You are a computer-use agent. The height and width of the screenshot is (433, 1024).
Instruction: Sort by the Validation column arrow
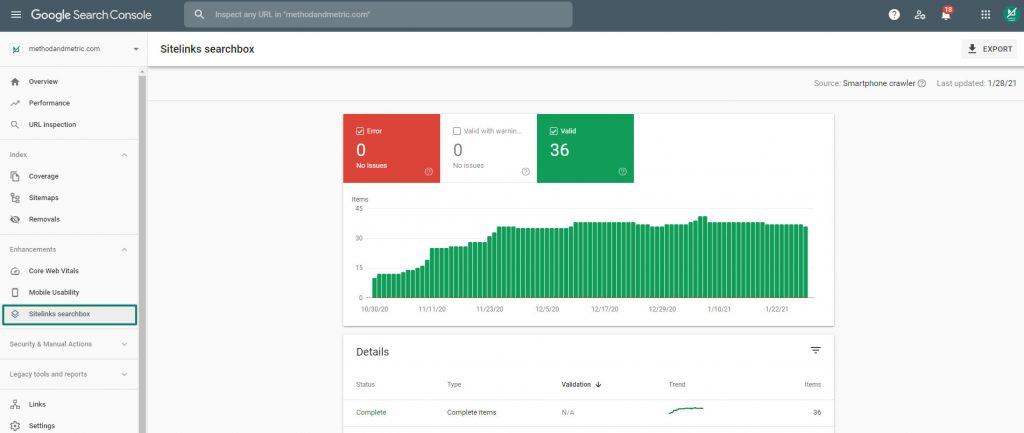click(598, 385)
